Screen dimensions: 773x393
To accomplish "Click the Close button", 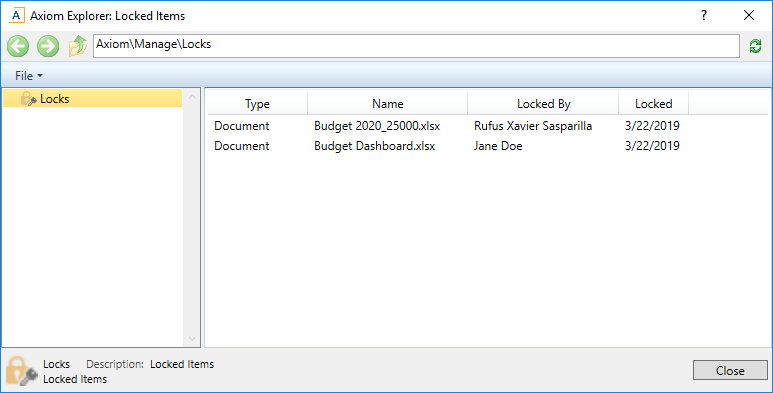I will 730,370.
